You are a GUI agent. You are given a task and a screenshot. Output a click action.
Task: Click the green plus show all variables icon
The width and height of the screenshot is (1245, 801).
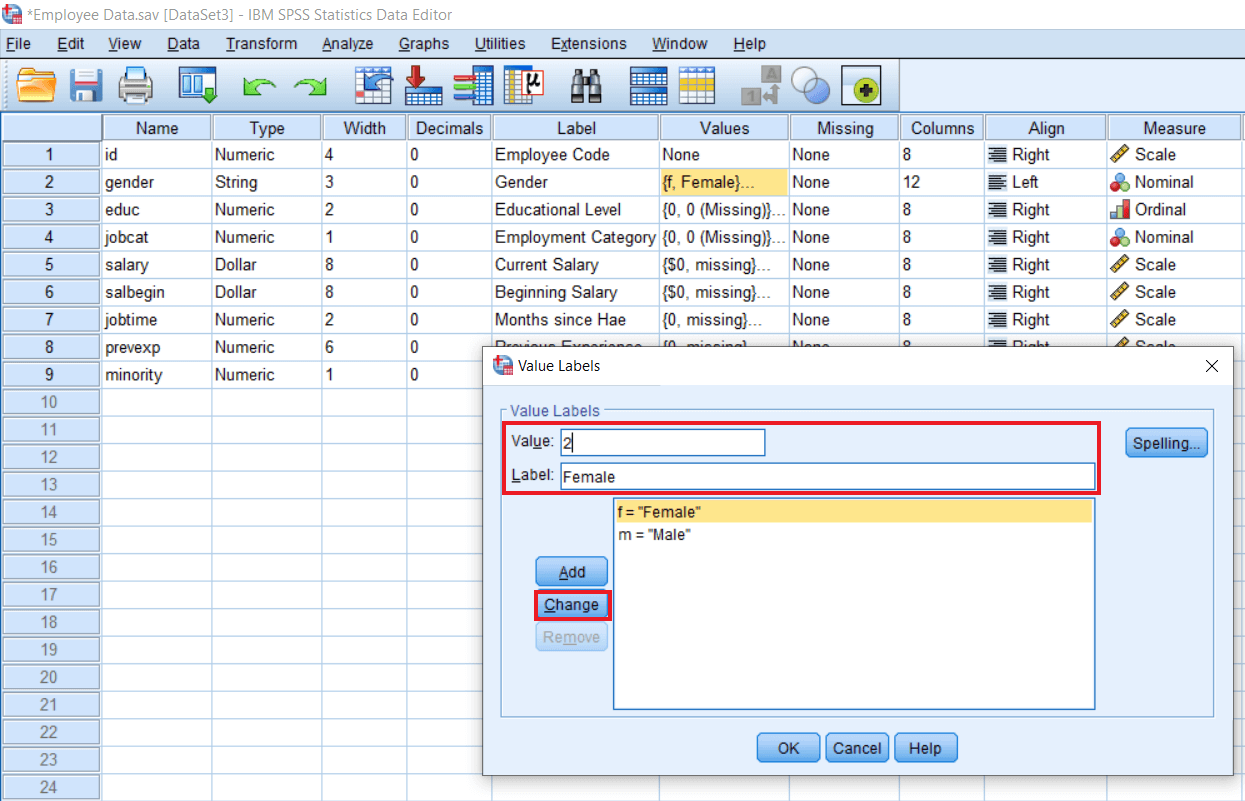pyautogui.click(x=861, y=88)
